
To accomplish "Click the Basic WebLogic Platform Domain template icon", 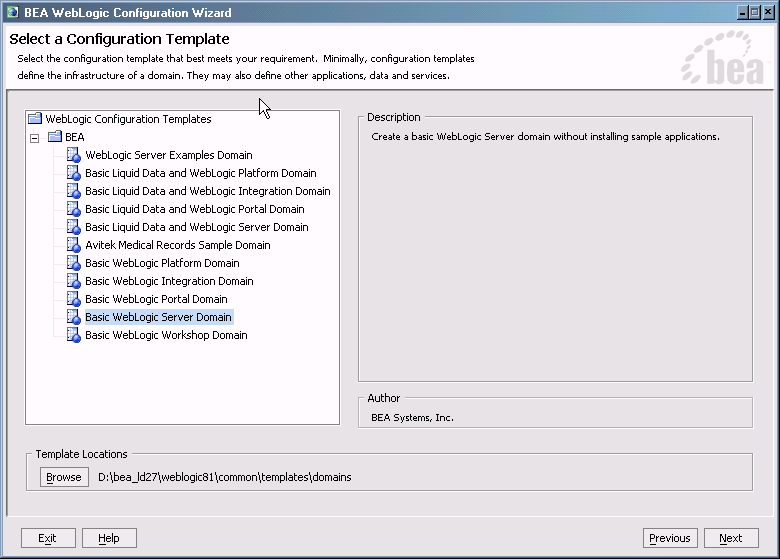I will point(74,263).
